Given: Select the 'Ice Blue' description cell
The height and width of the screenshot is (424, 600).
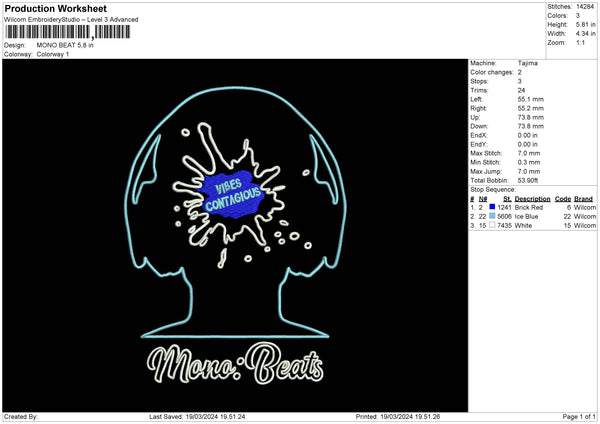Looking at the screenshot, I should click(x=526, y=216).
